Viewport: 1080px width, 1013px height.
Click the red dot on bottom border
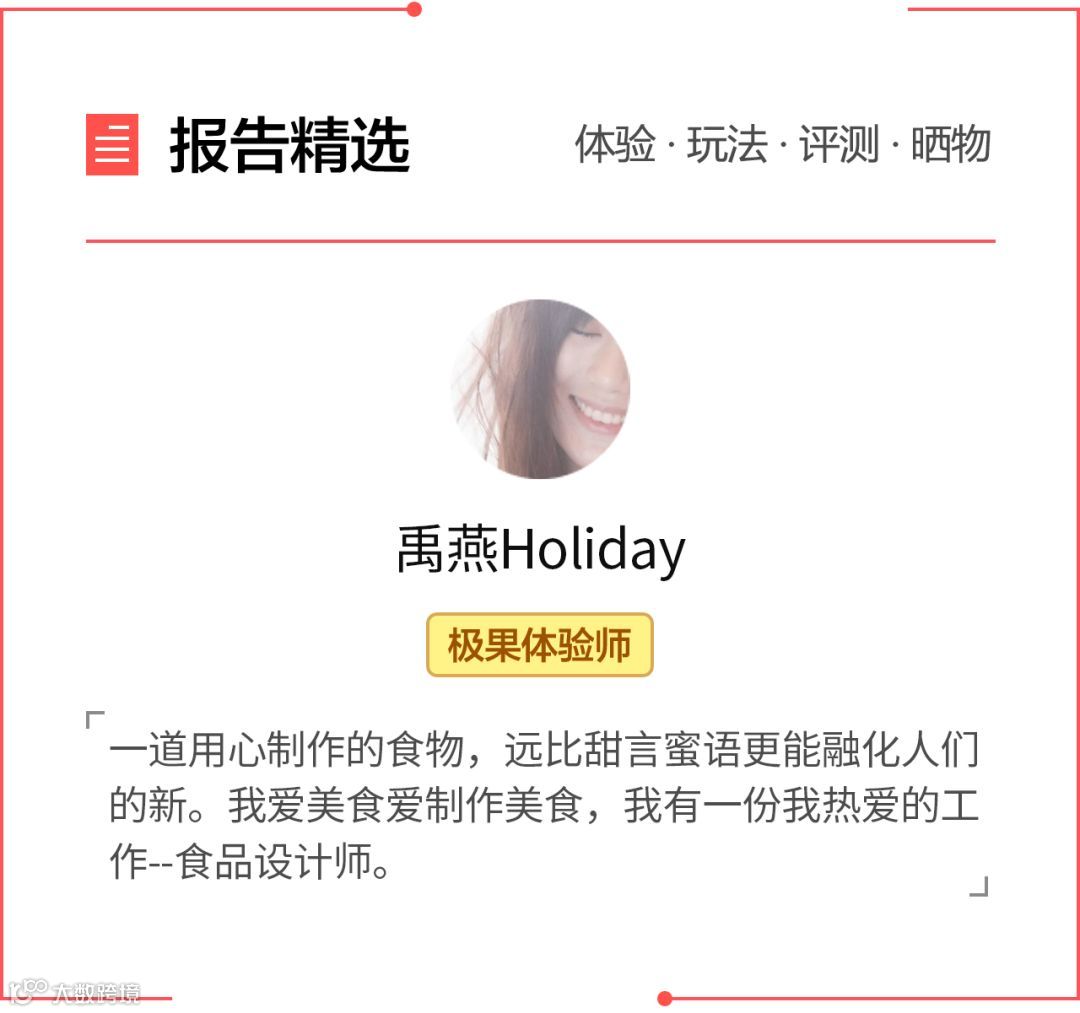pyautogui.click(x=665, y=999)
